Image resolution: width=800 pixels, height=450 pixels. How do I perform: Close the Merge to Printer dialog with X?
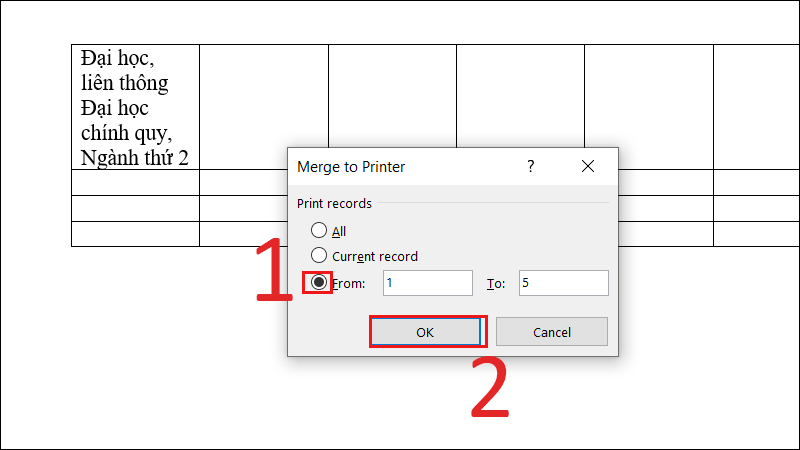[x=588, y=166]
